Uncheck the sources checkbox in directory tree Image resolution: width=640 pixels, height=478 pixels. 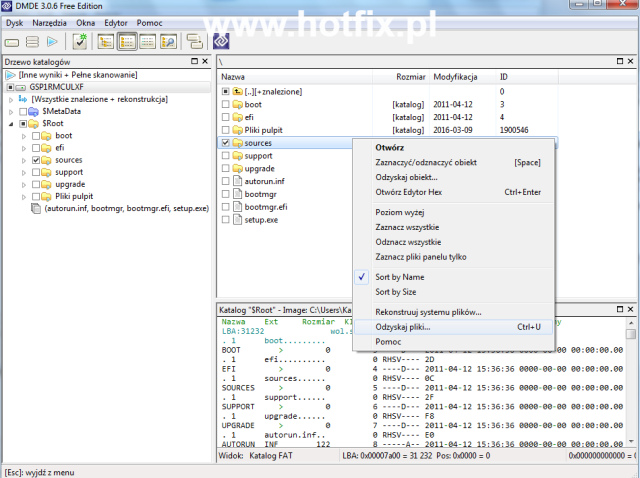(36, 160)
